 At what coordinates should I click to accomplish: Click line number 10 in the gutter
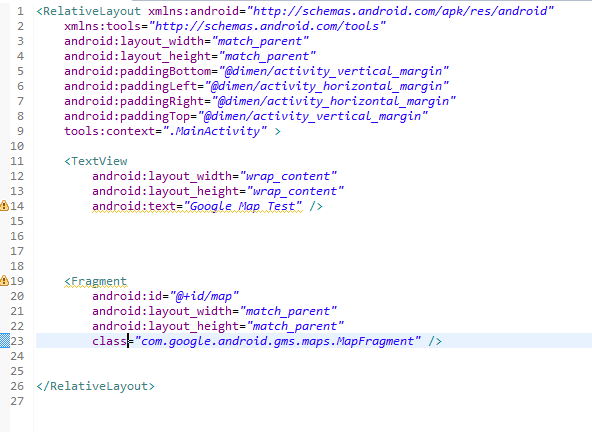17,146
